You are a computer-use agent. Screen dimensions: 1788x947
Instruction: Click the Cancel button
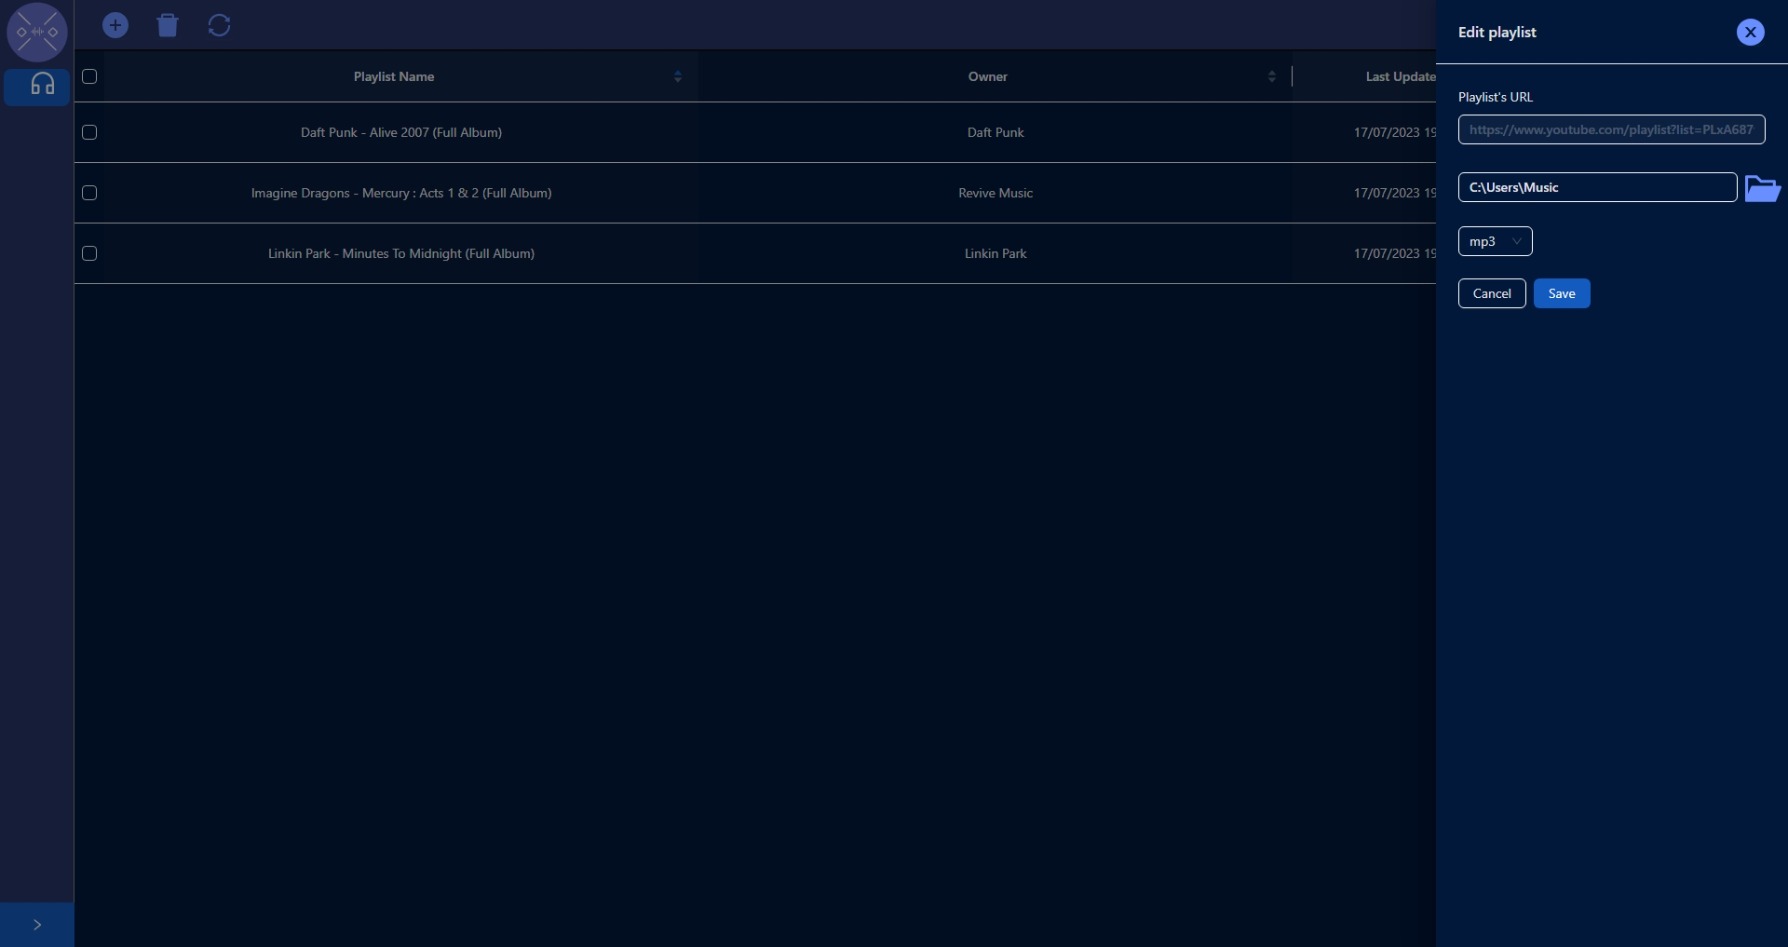point(1492,293)
